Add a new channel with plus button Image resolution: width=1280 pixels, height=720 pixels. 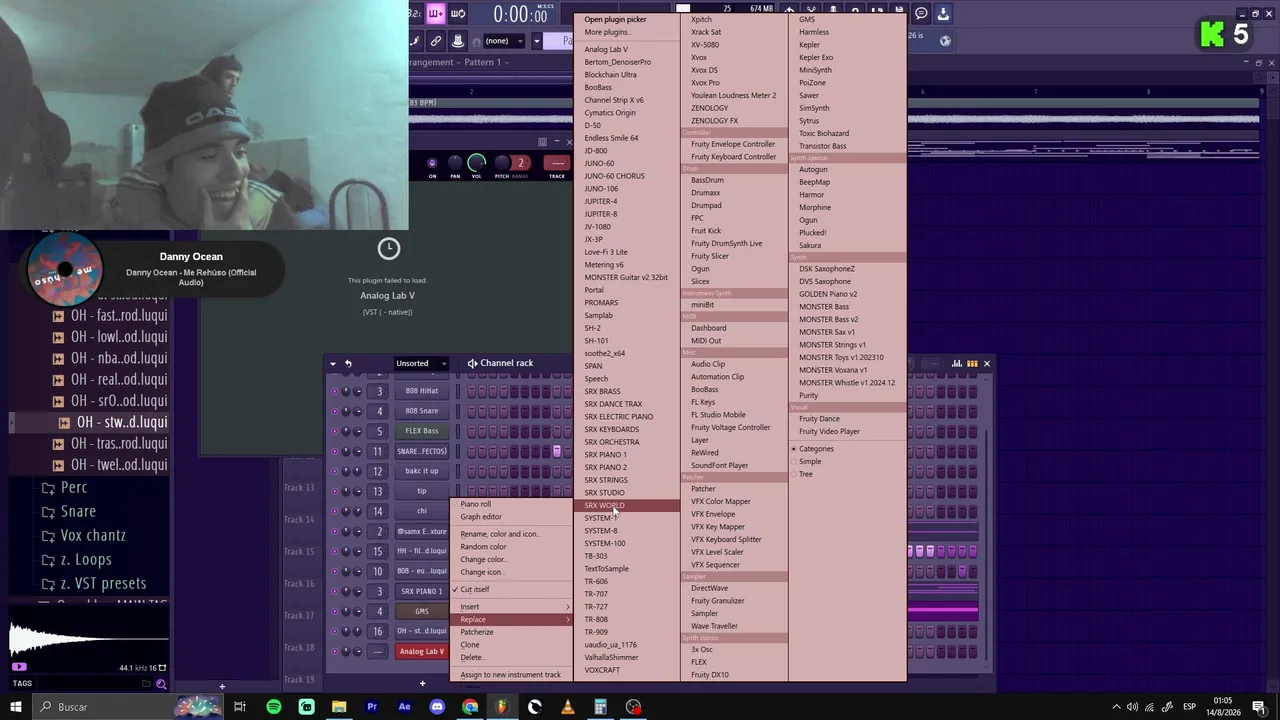pyautogui.click(x=422, y=684)
